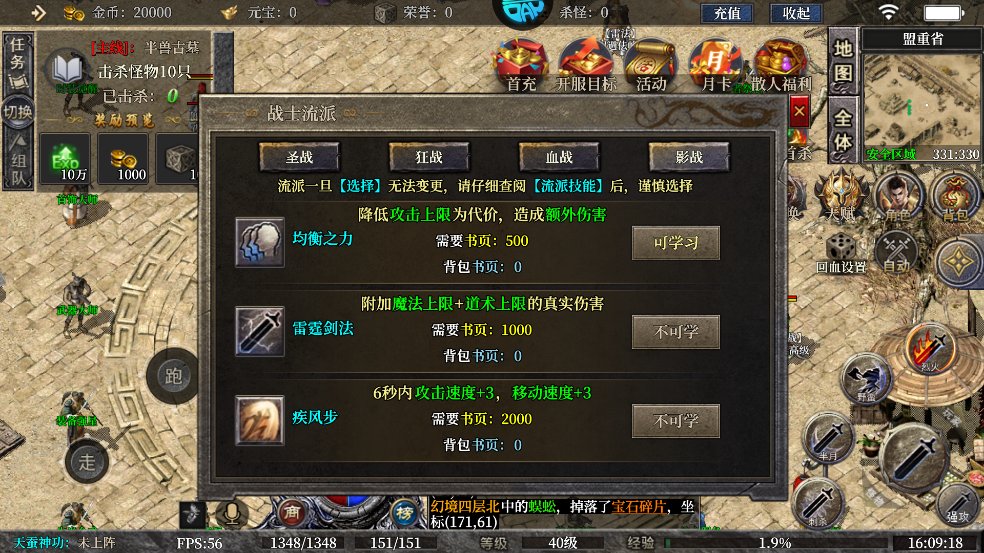
Task: Switch quest panel with 切换 button
Action: point(18,112)
